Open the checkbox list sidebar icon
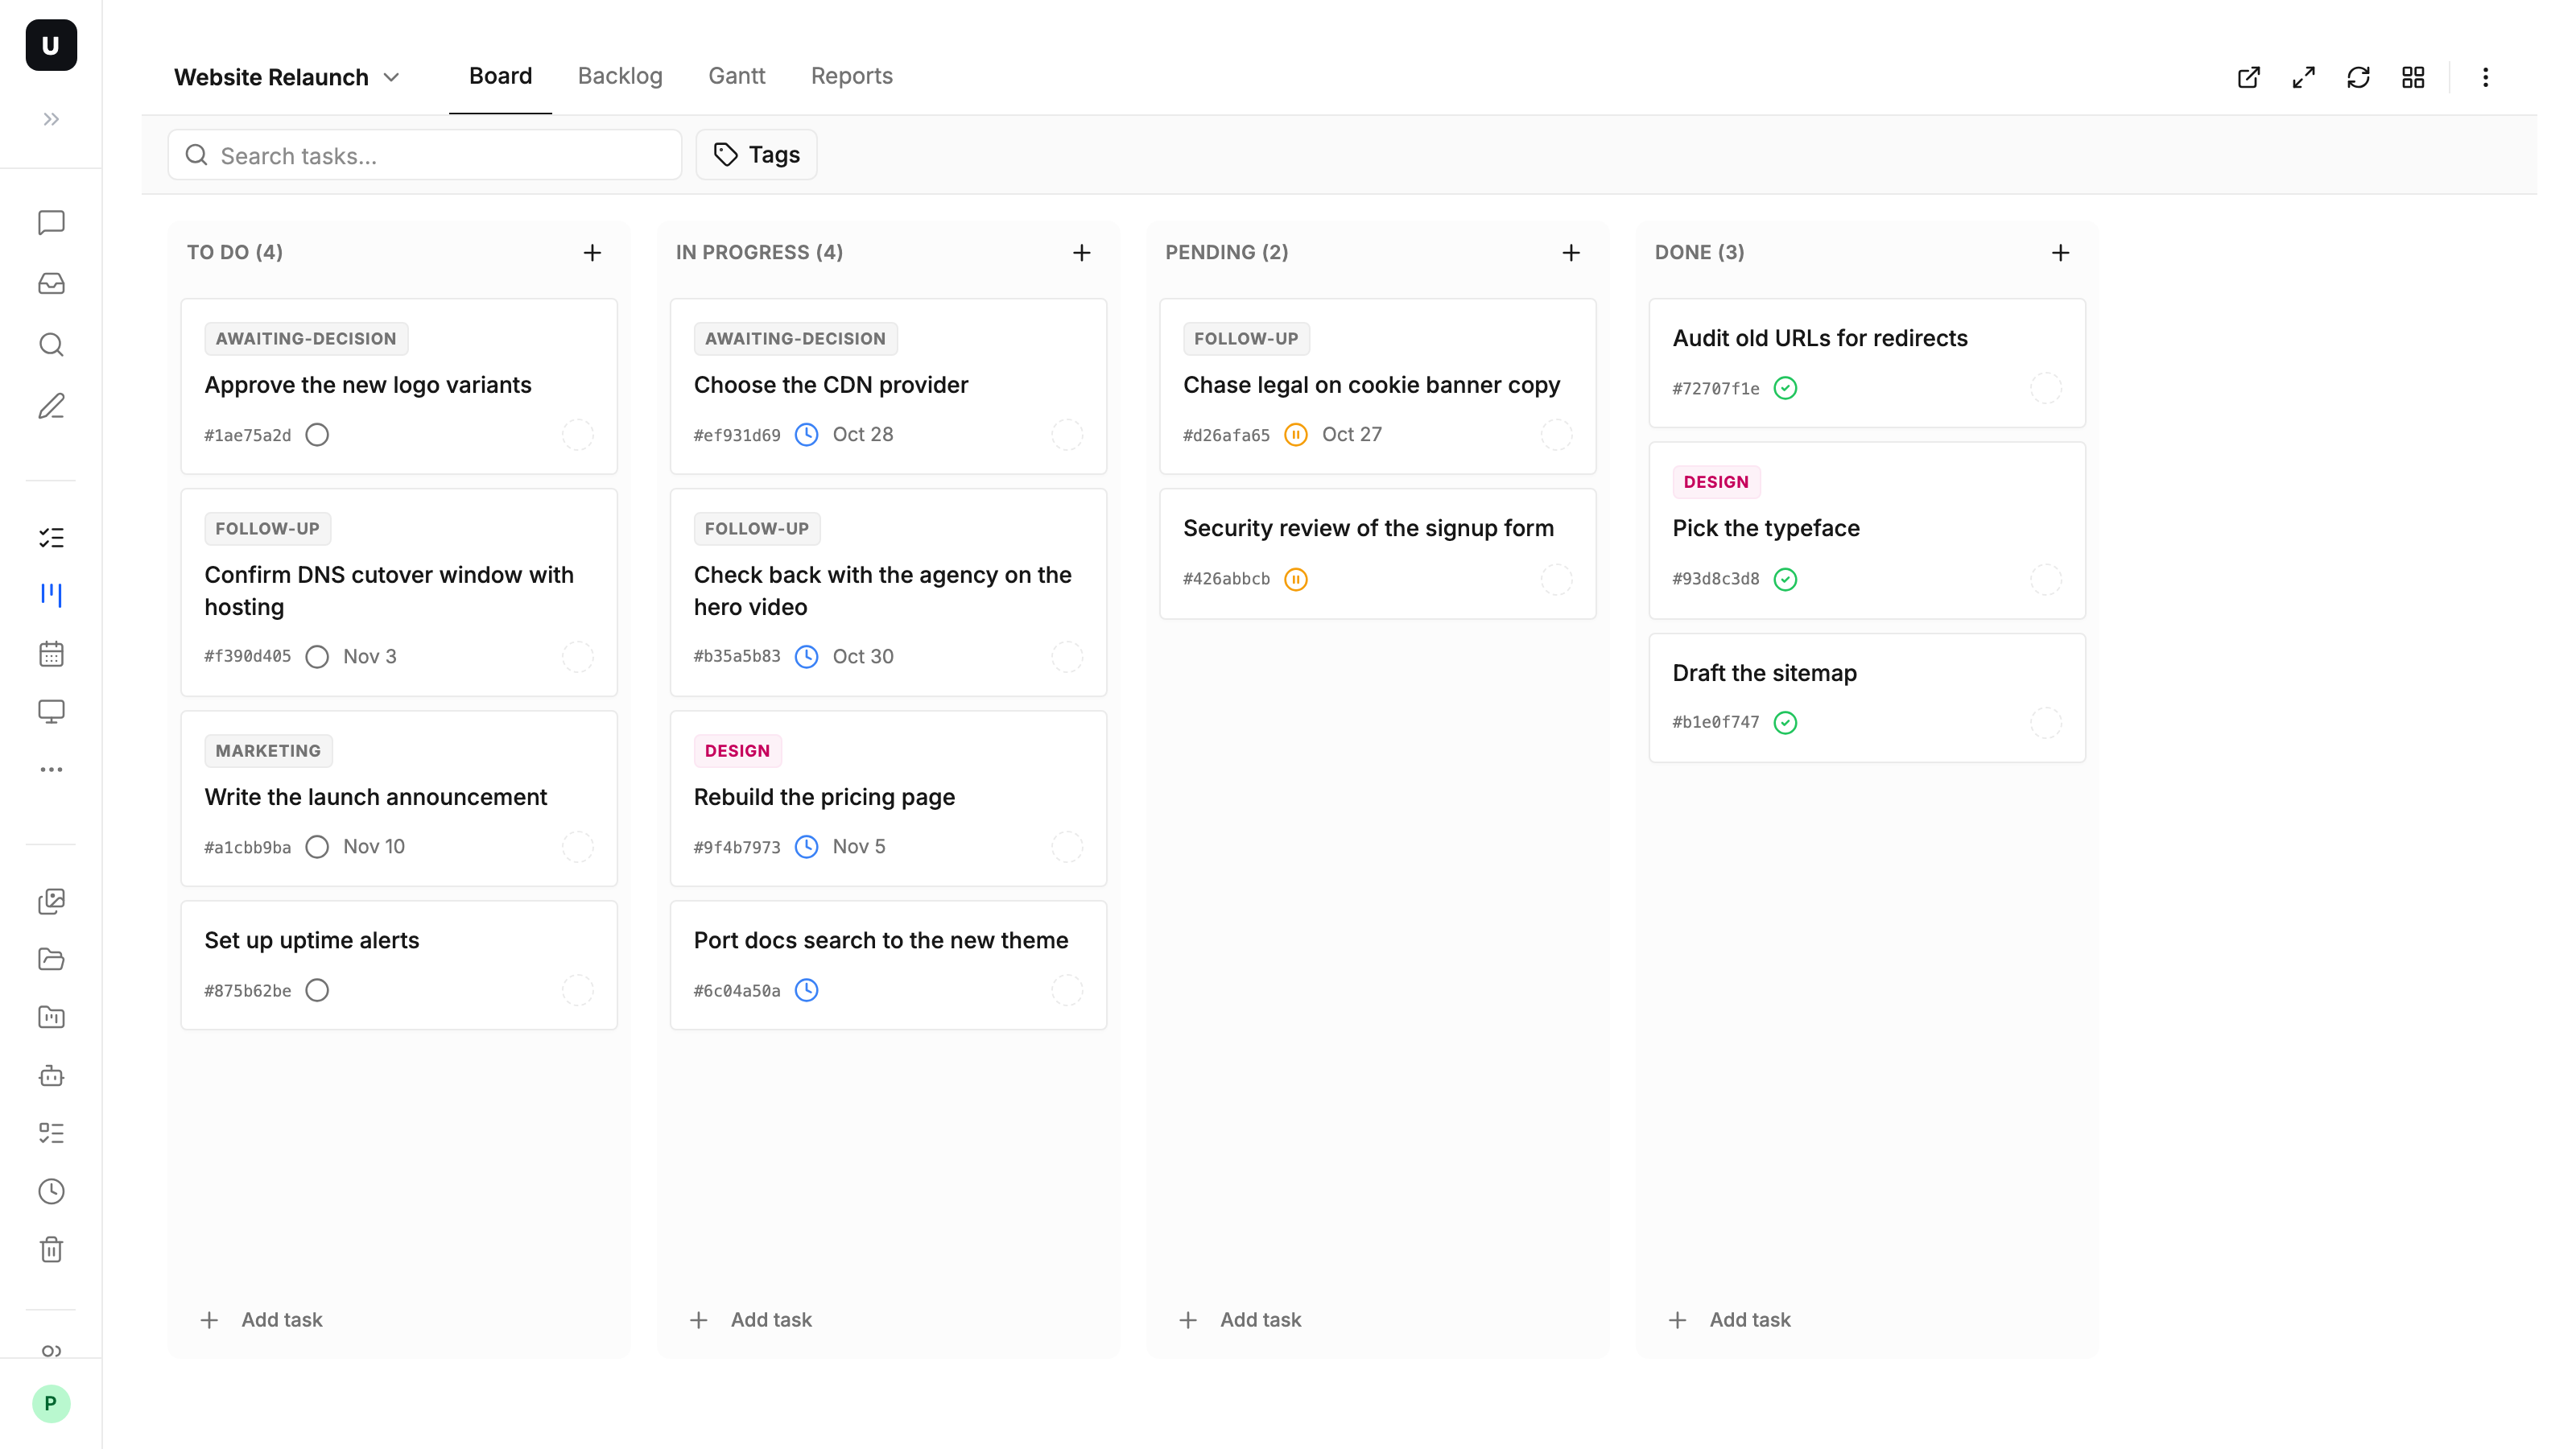Image resolution: width=2576 pixels, height=1449 pixels. 51,1133
